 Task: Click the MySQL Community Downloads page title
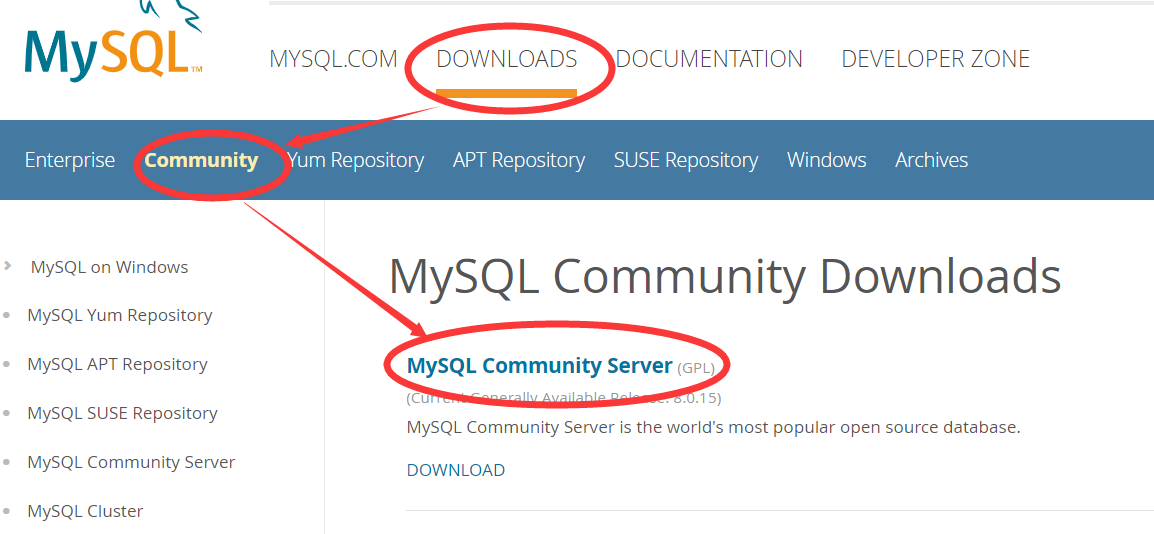(724, 277)
